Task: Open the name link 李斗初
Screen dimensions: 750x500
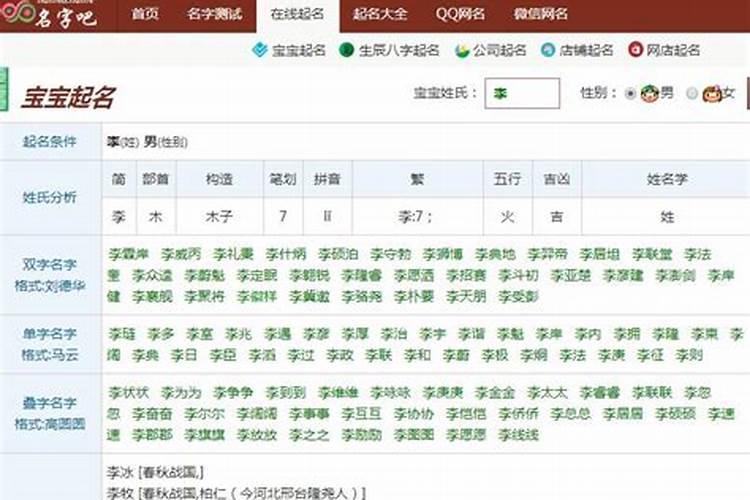Action: click(x=518, y=275)
